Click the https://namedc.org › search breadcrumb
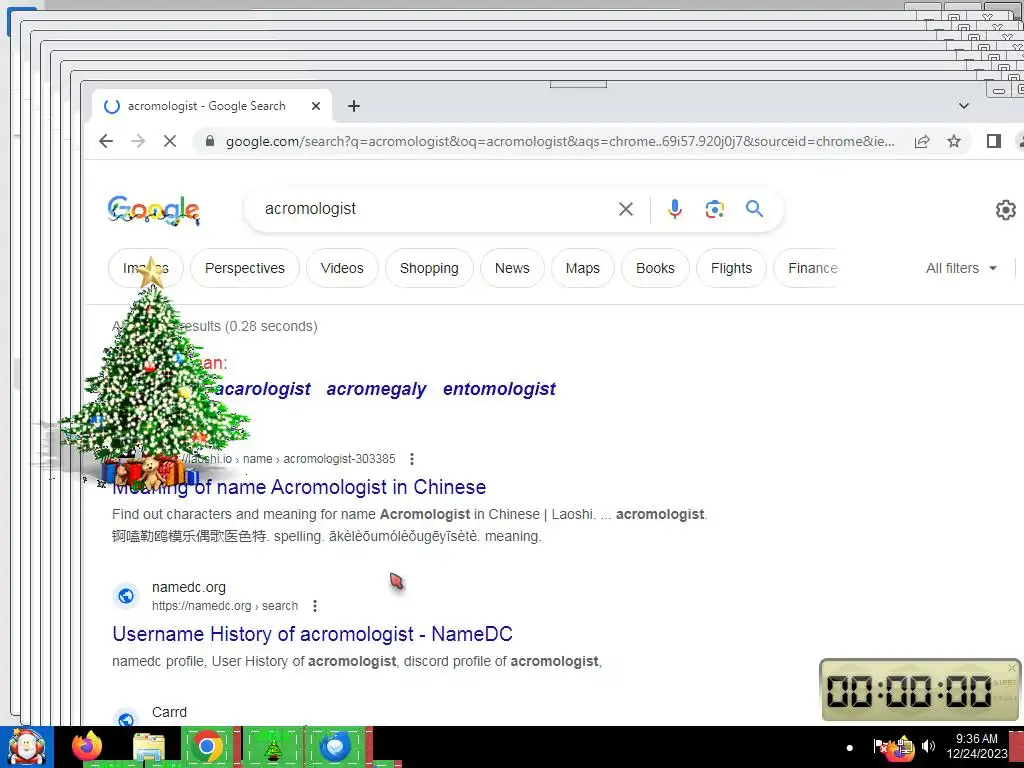The height and width of the screenshot is (768, 1024). (x=225, y=606)
